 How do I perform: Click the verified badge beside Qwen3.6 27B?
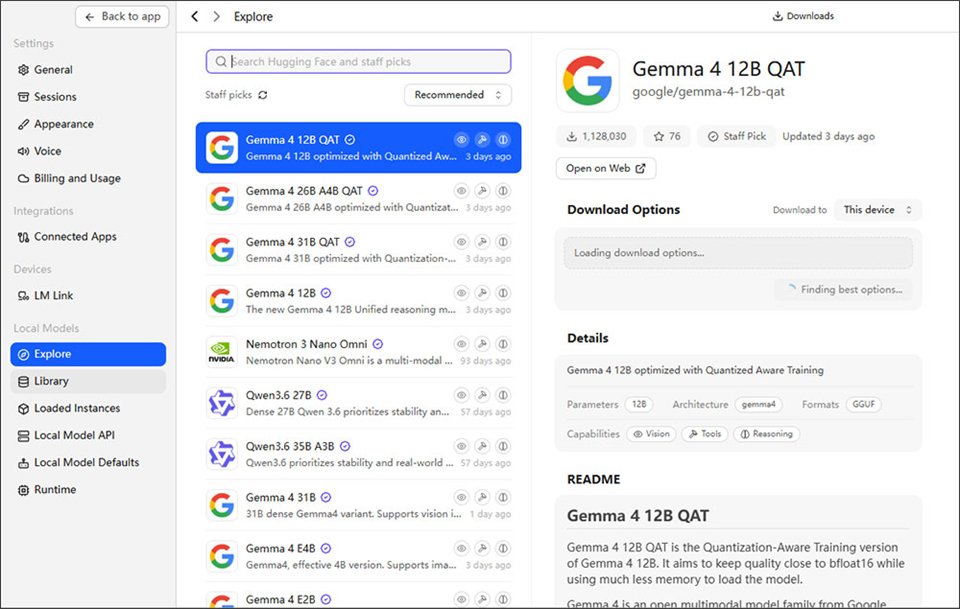pos(322,395)
